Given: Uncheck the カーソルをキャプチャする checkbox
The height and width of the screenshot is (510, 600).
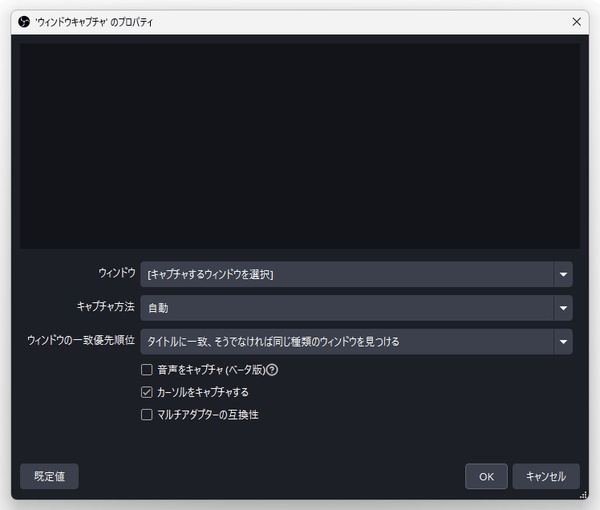Looking at the screenshot, I should [x=147, y=392].
